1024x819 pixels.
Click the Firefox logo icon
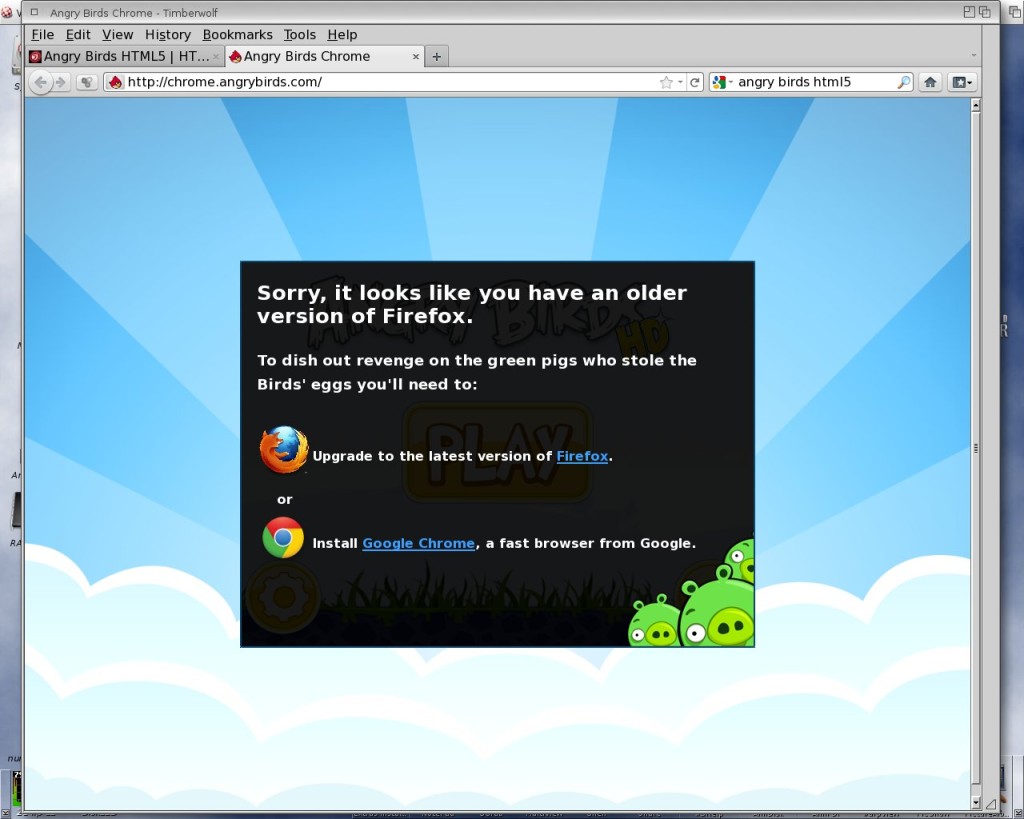point(283,449)
